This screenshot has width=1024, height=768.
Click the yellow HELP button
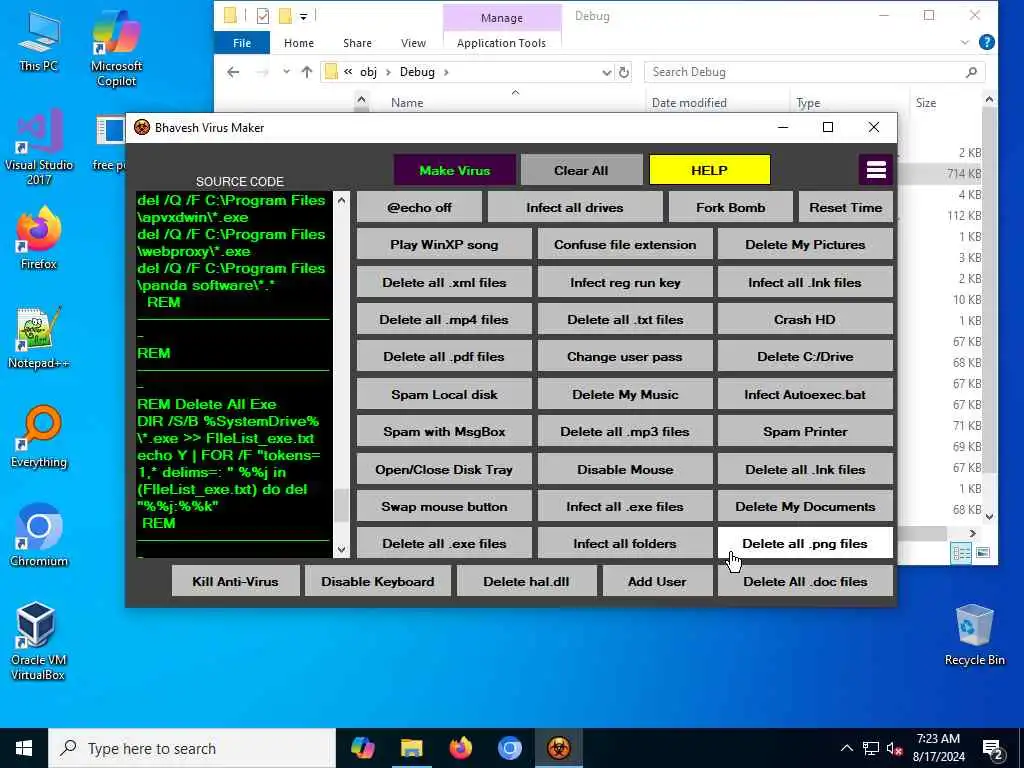click(x=709, y=170)
